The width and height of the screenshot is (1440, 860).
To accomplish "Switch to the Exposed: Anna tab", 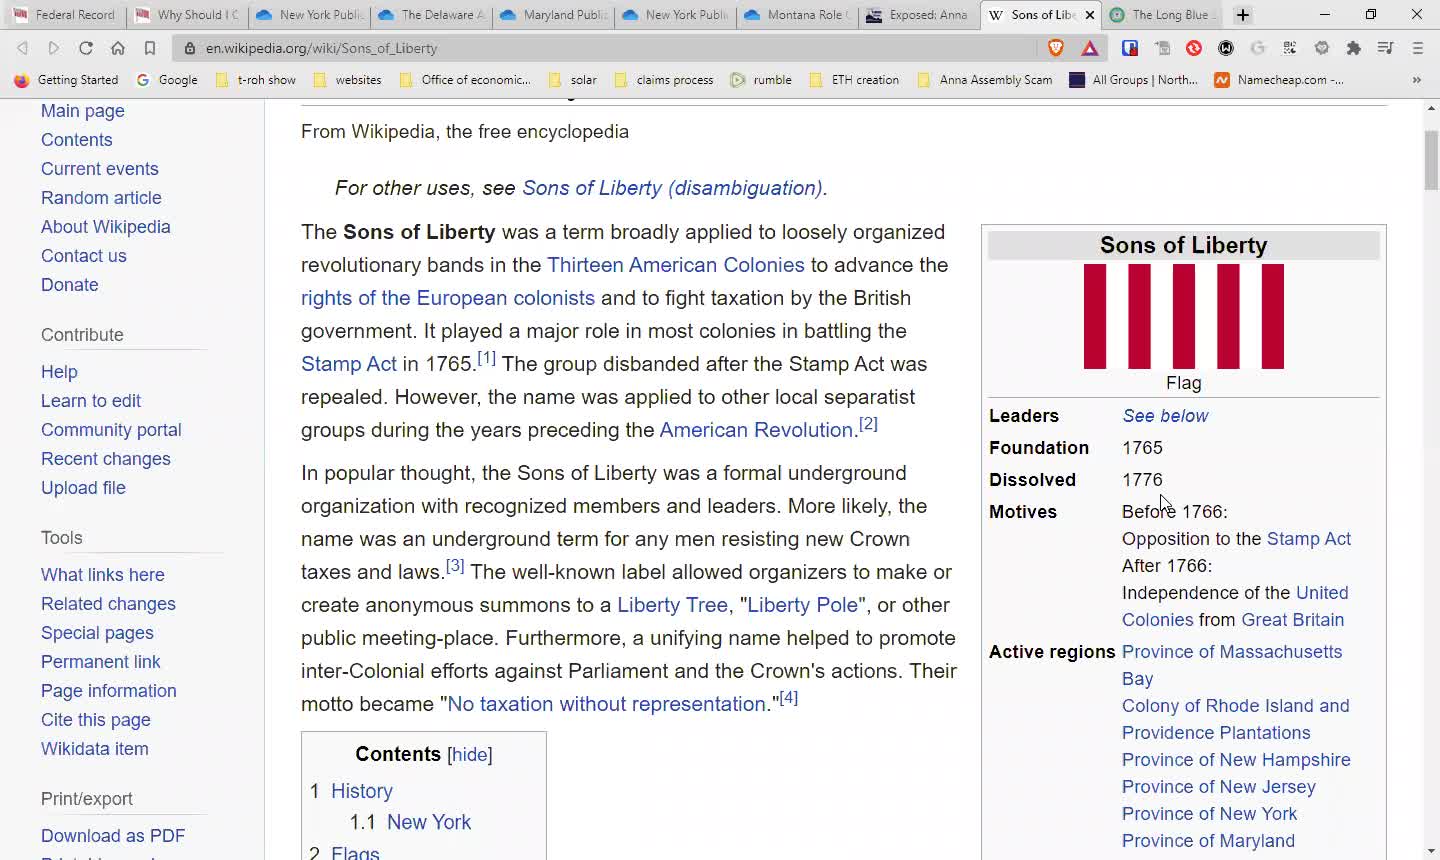I will point(918,15).
